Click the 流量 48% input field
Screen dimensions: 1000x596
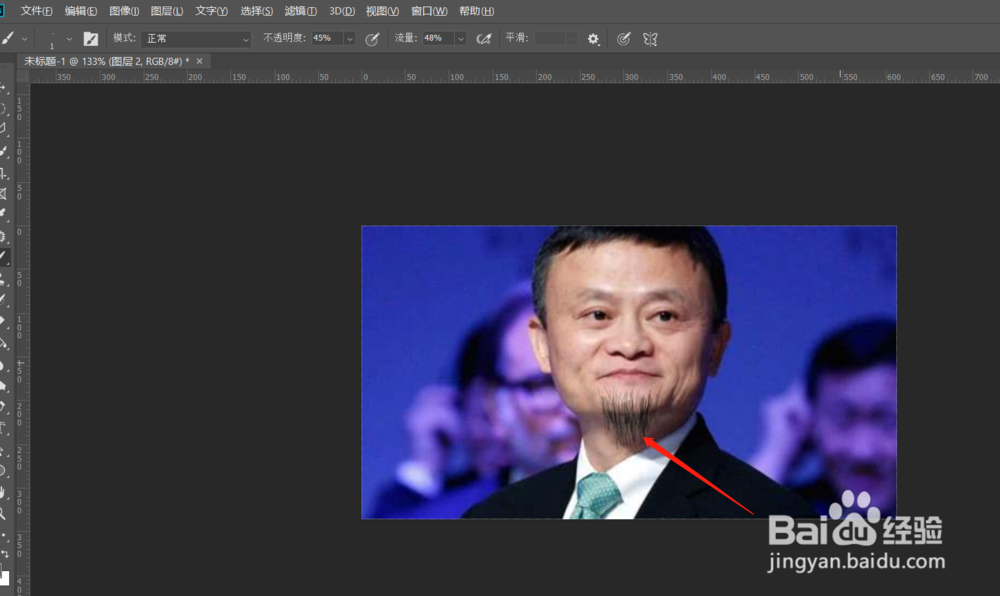point(438,38)
